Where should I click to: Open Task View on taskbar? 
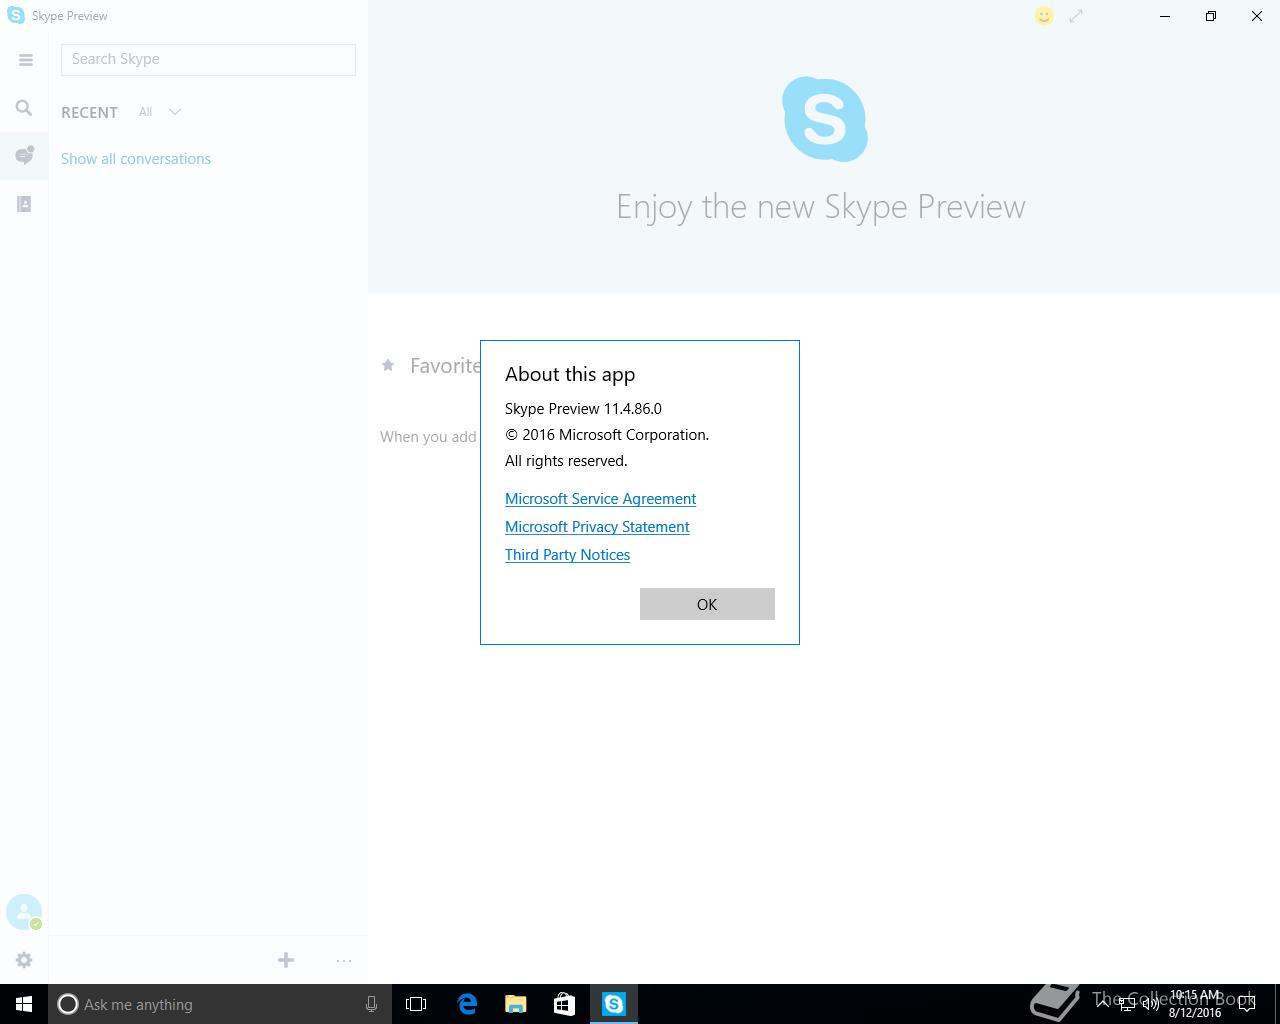click(x=416, y=1004)
